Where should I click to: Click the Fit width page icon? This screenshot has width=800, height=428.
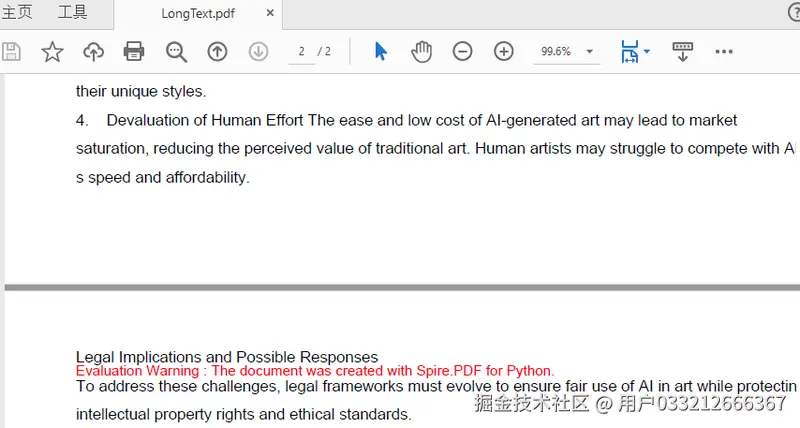[630, 52]
